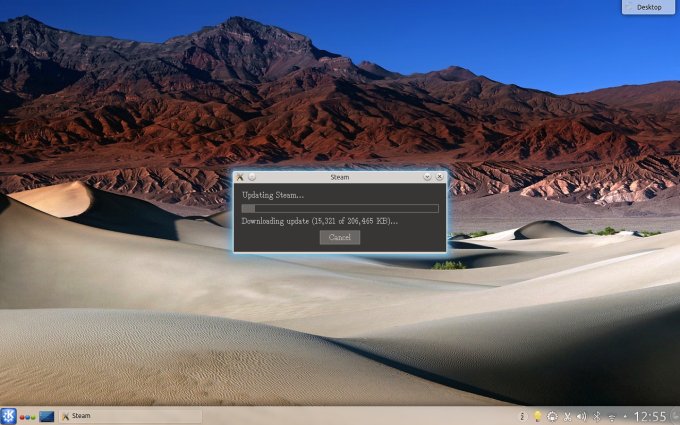680x425 pixels.
Task: Click the Steam dialog title text
Action: (340, 177)
